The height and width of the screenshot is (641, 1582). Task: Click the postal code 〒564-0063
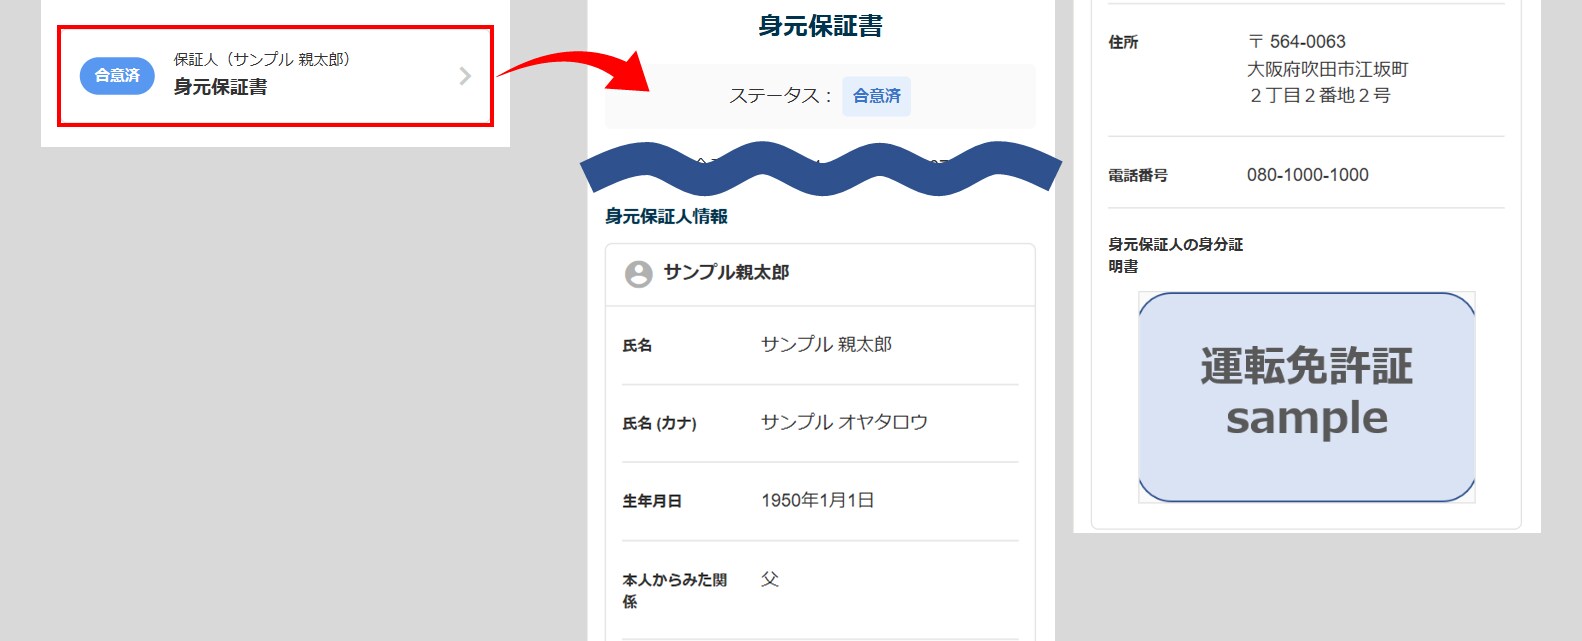click(x=1297, y=42)
